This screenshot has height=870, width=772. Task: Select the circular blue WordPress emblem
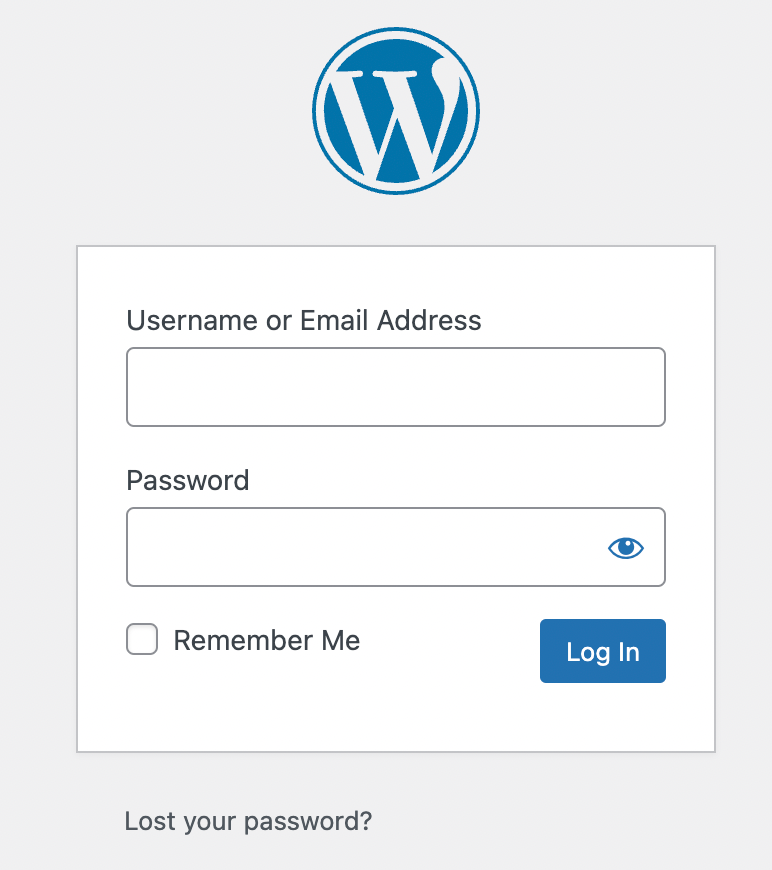click(x=395, y=110)
